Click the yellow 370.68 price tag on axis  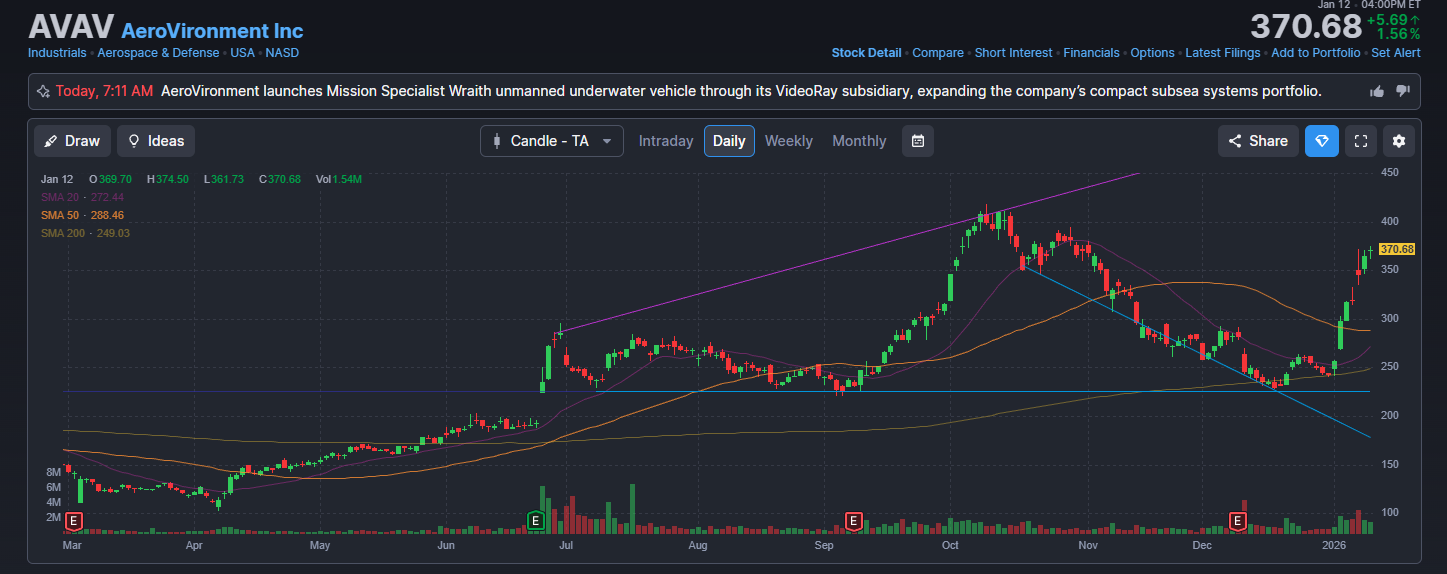pos(1396,249)
